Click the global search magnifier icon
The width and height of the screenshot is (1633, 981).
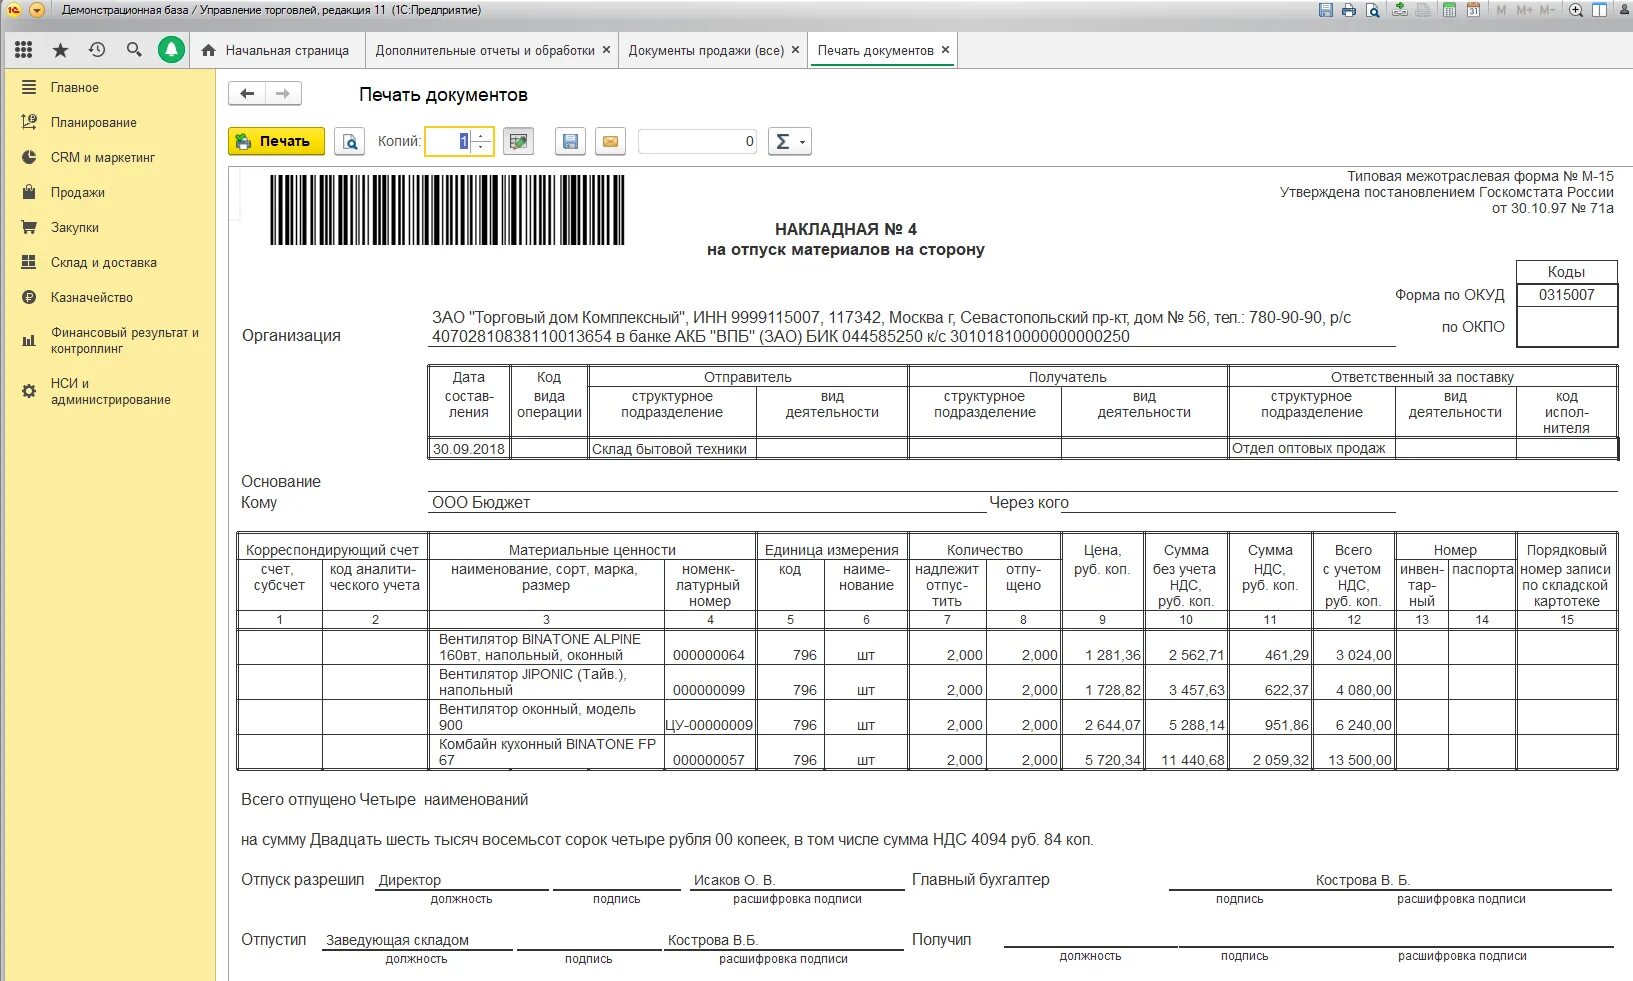tap(134, 50)
